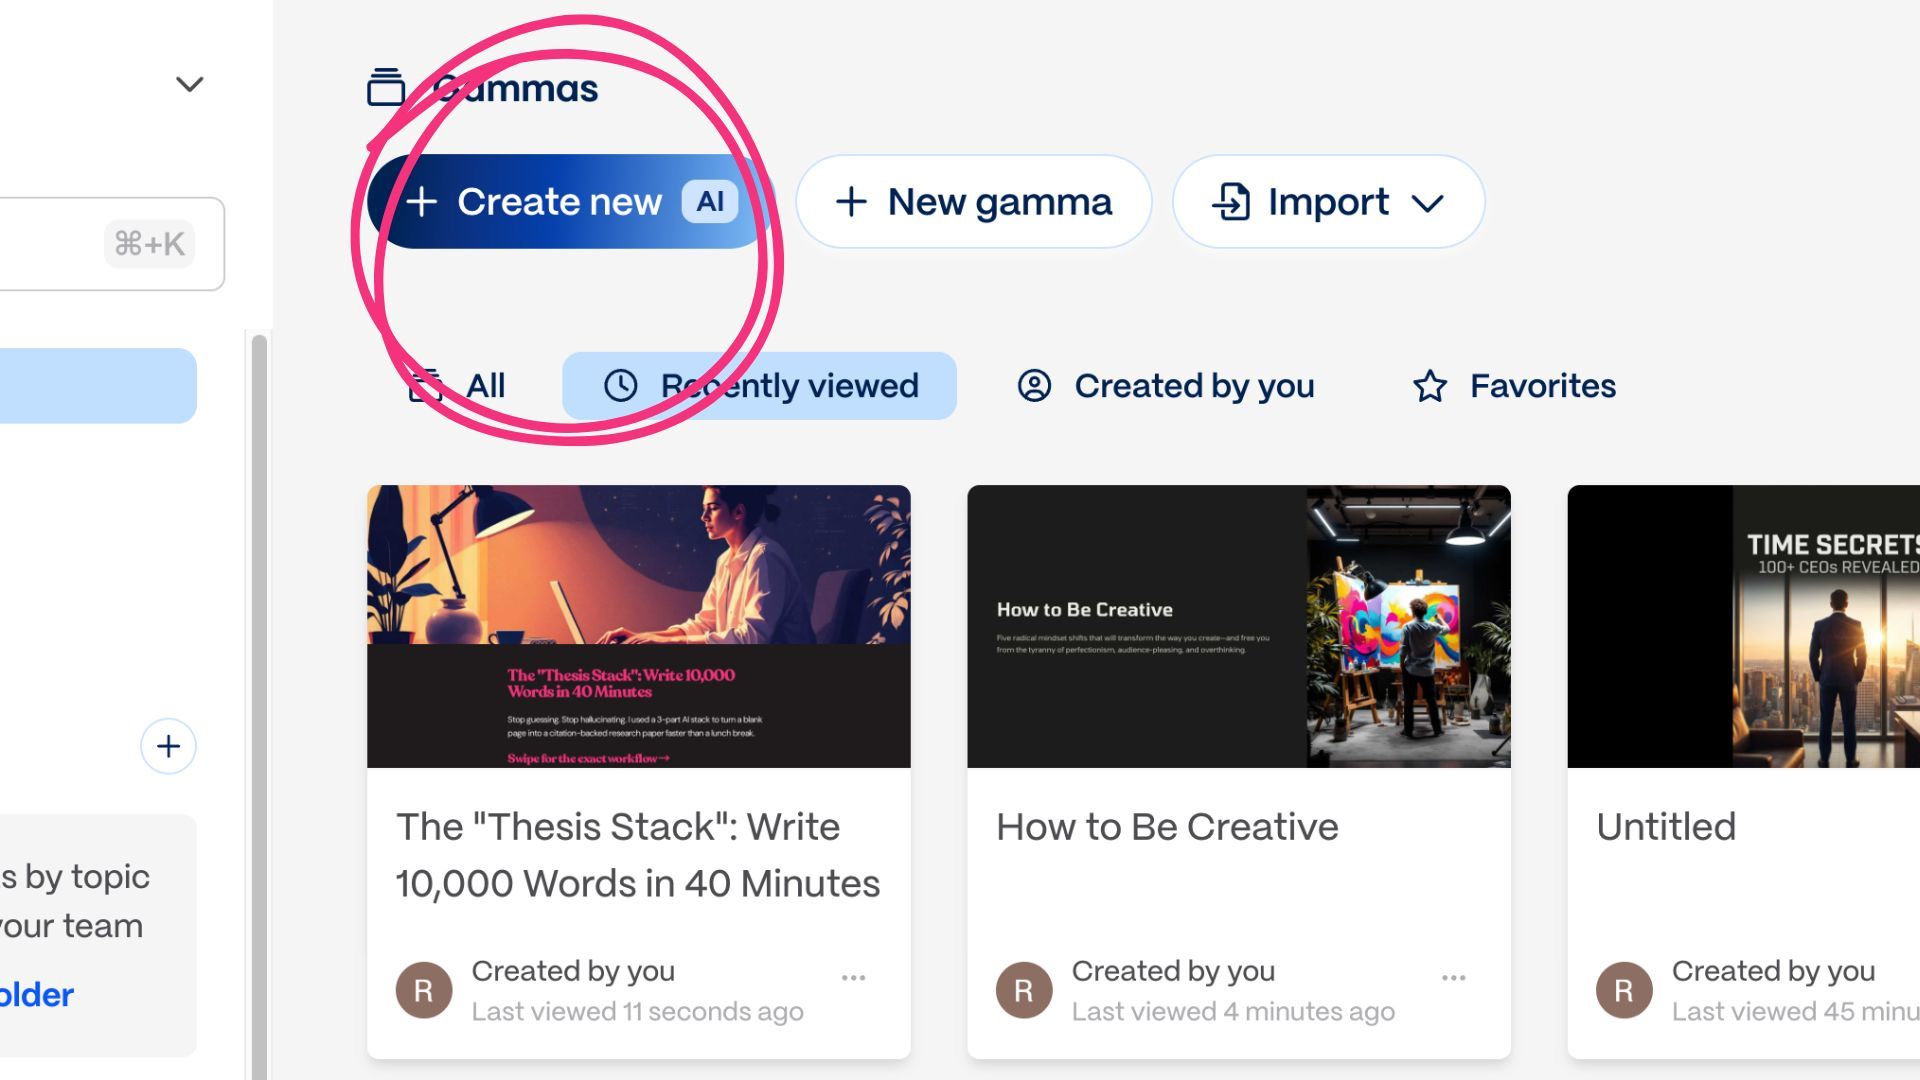
Task: Open How to Be Creative thumbnail
Action: tap(1238, 626)
